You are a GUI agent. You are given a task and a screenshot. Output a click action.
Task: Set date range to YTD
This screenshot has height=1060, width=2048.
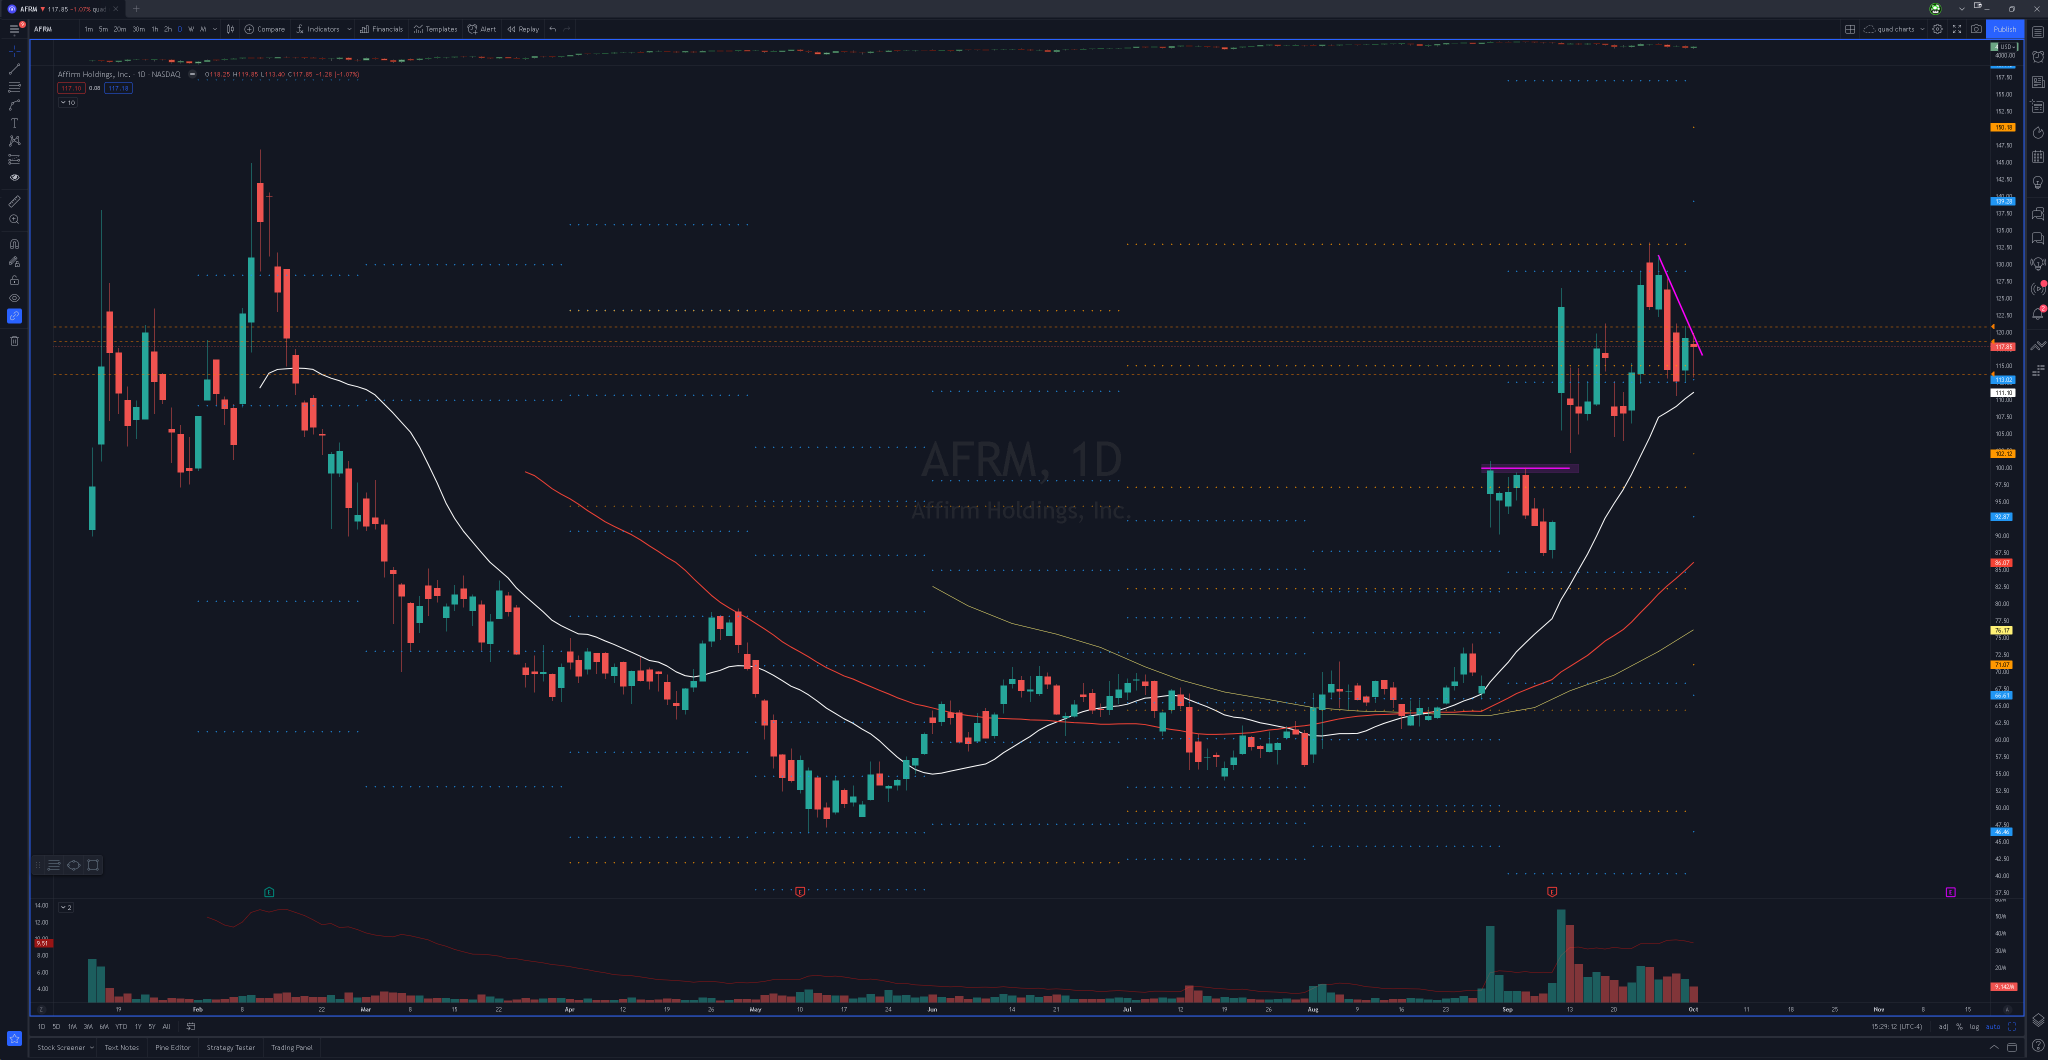point(121,1026)
